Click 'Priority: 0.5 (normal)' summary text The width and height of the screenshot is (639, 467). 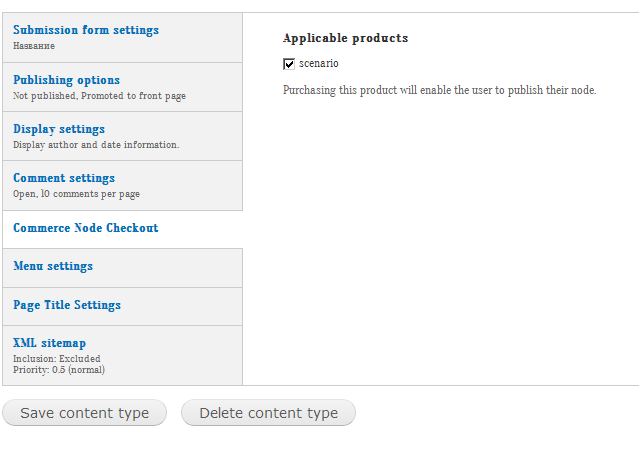pos(59,370)
